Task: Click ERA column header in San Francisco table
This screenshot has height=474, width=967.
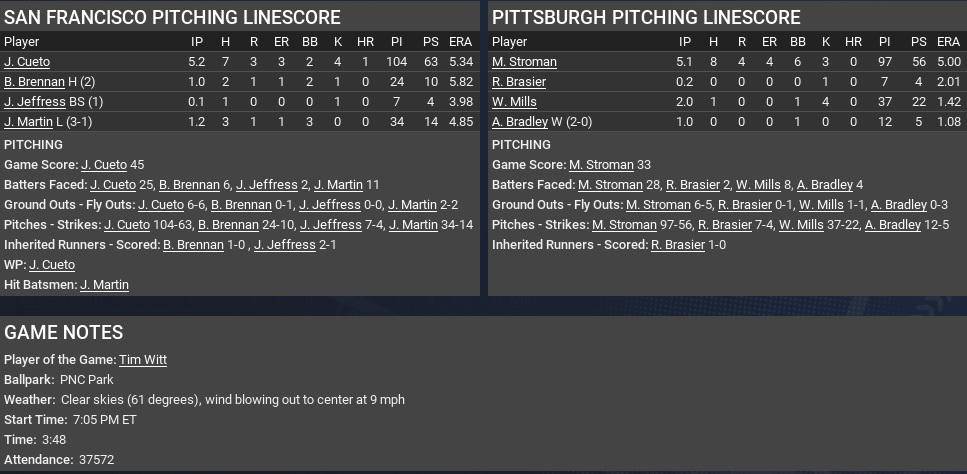Action: (461, 42)
